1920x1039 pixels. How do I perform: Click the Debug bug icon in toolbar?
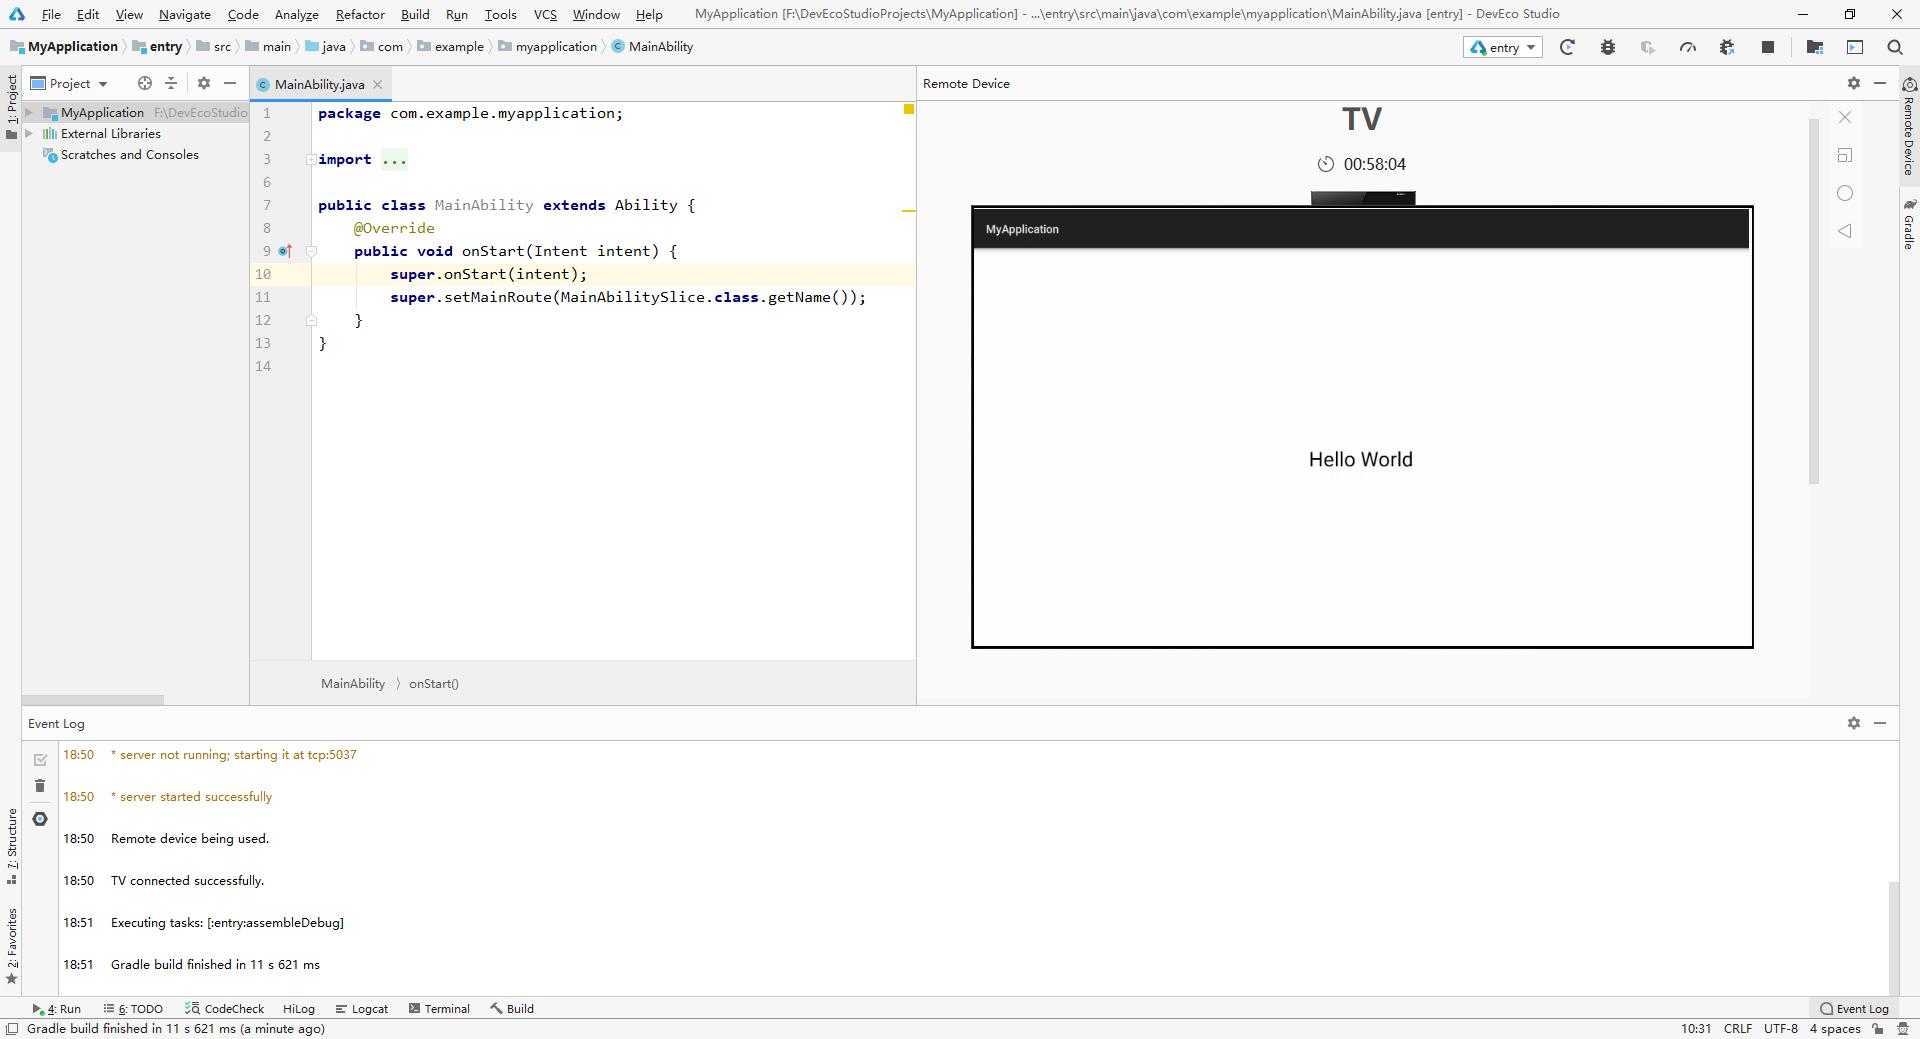(1608, 47)
